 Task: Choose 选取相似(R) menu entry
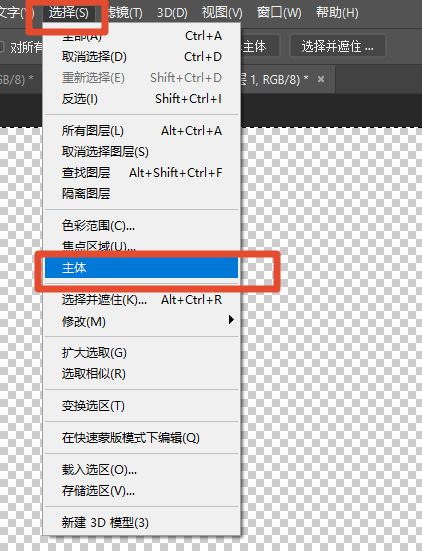pos(142,374)
